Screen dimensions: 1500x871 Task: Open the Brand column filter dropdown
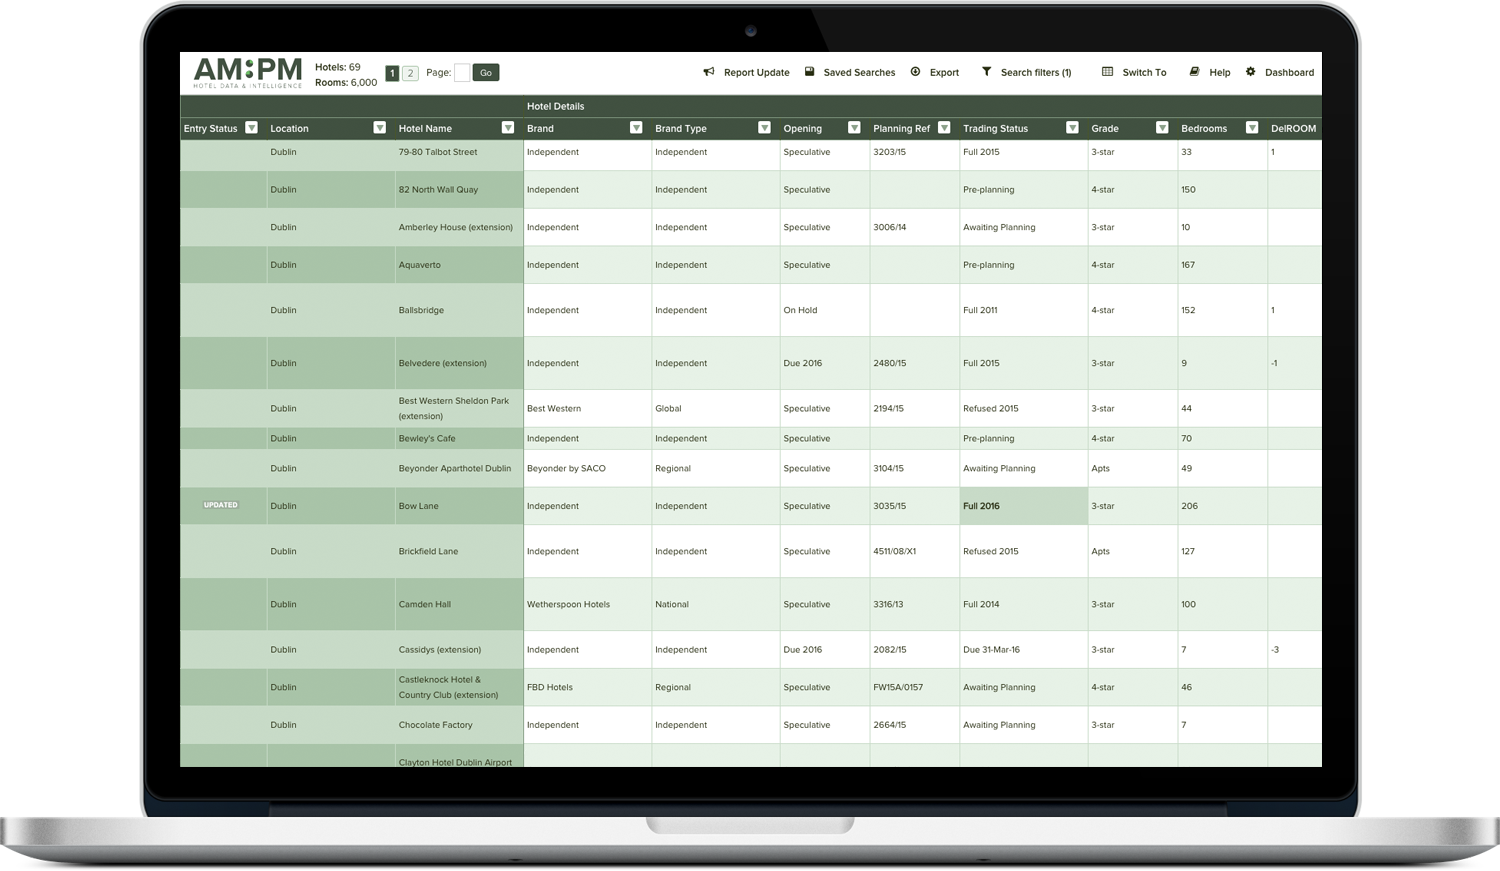[636, 128]
